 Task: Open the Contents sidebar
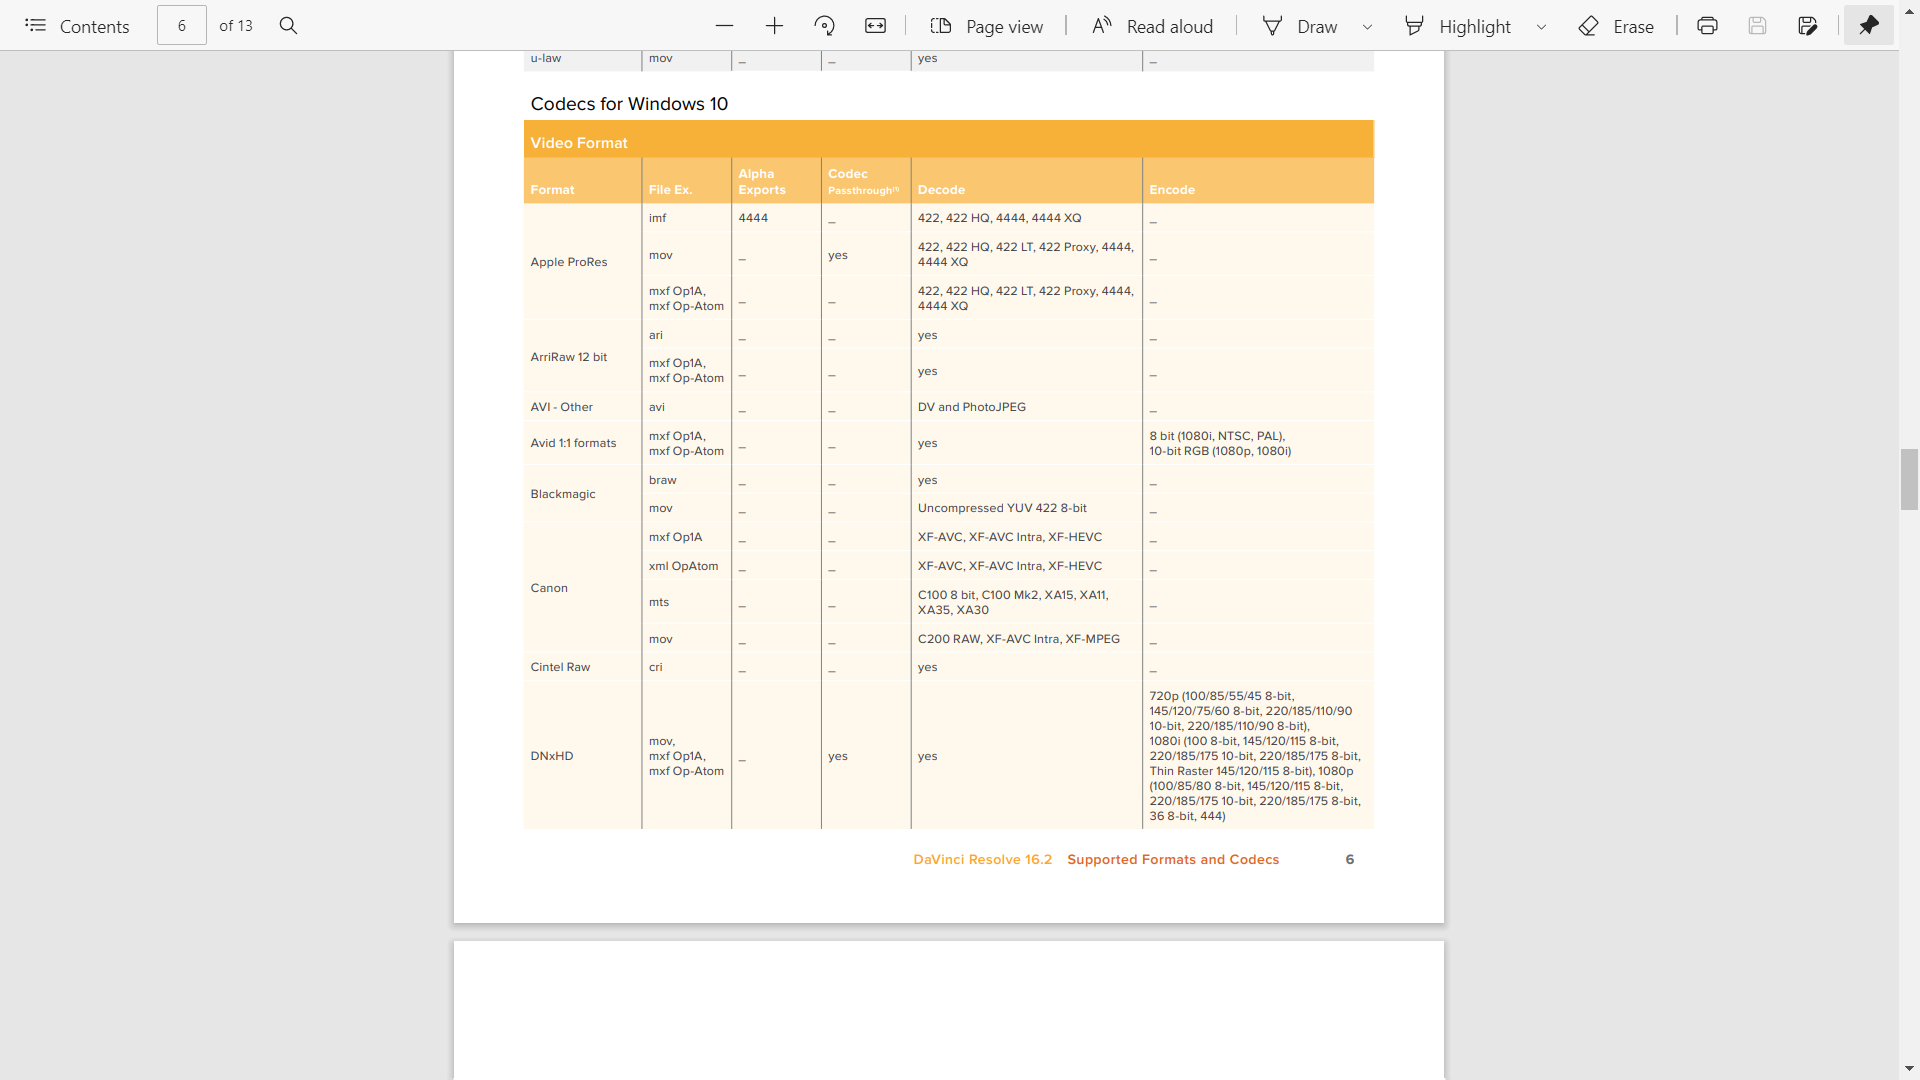pos(77,26)
